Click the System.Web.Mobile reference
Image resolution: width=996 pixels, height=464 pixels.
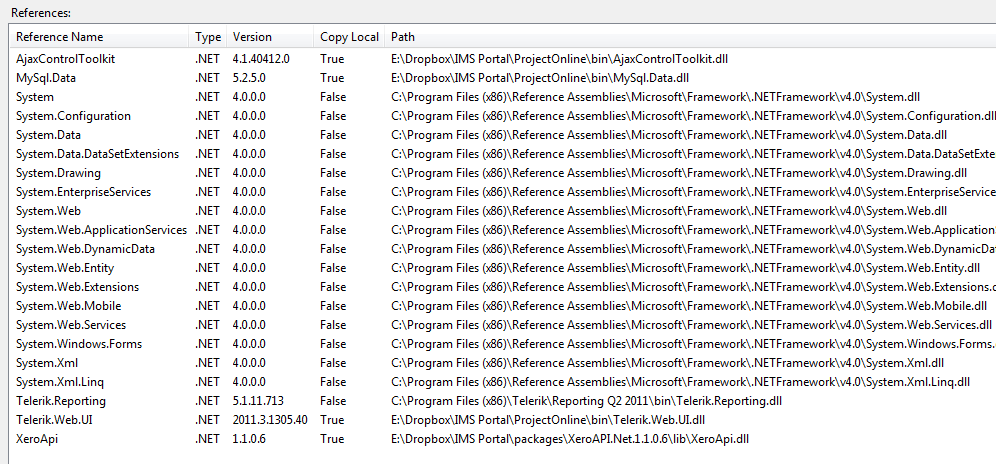69,306
